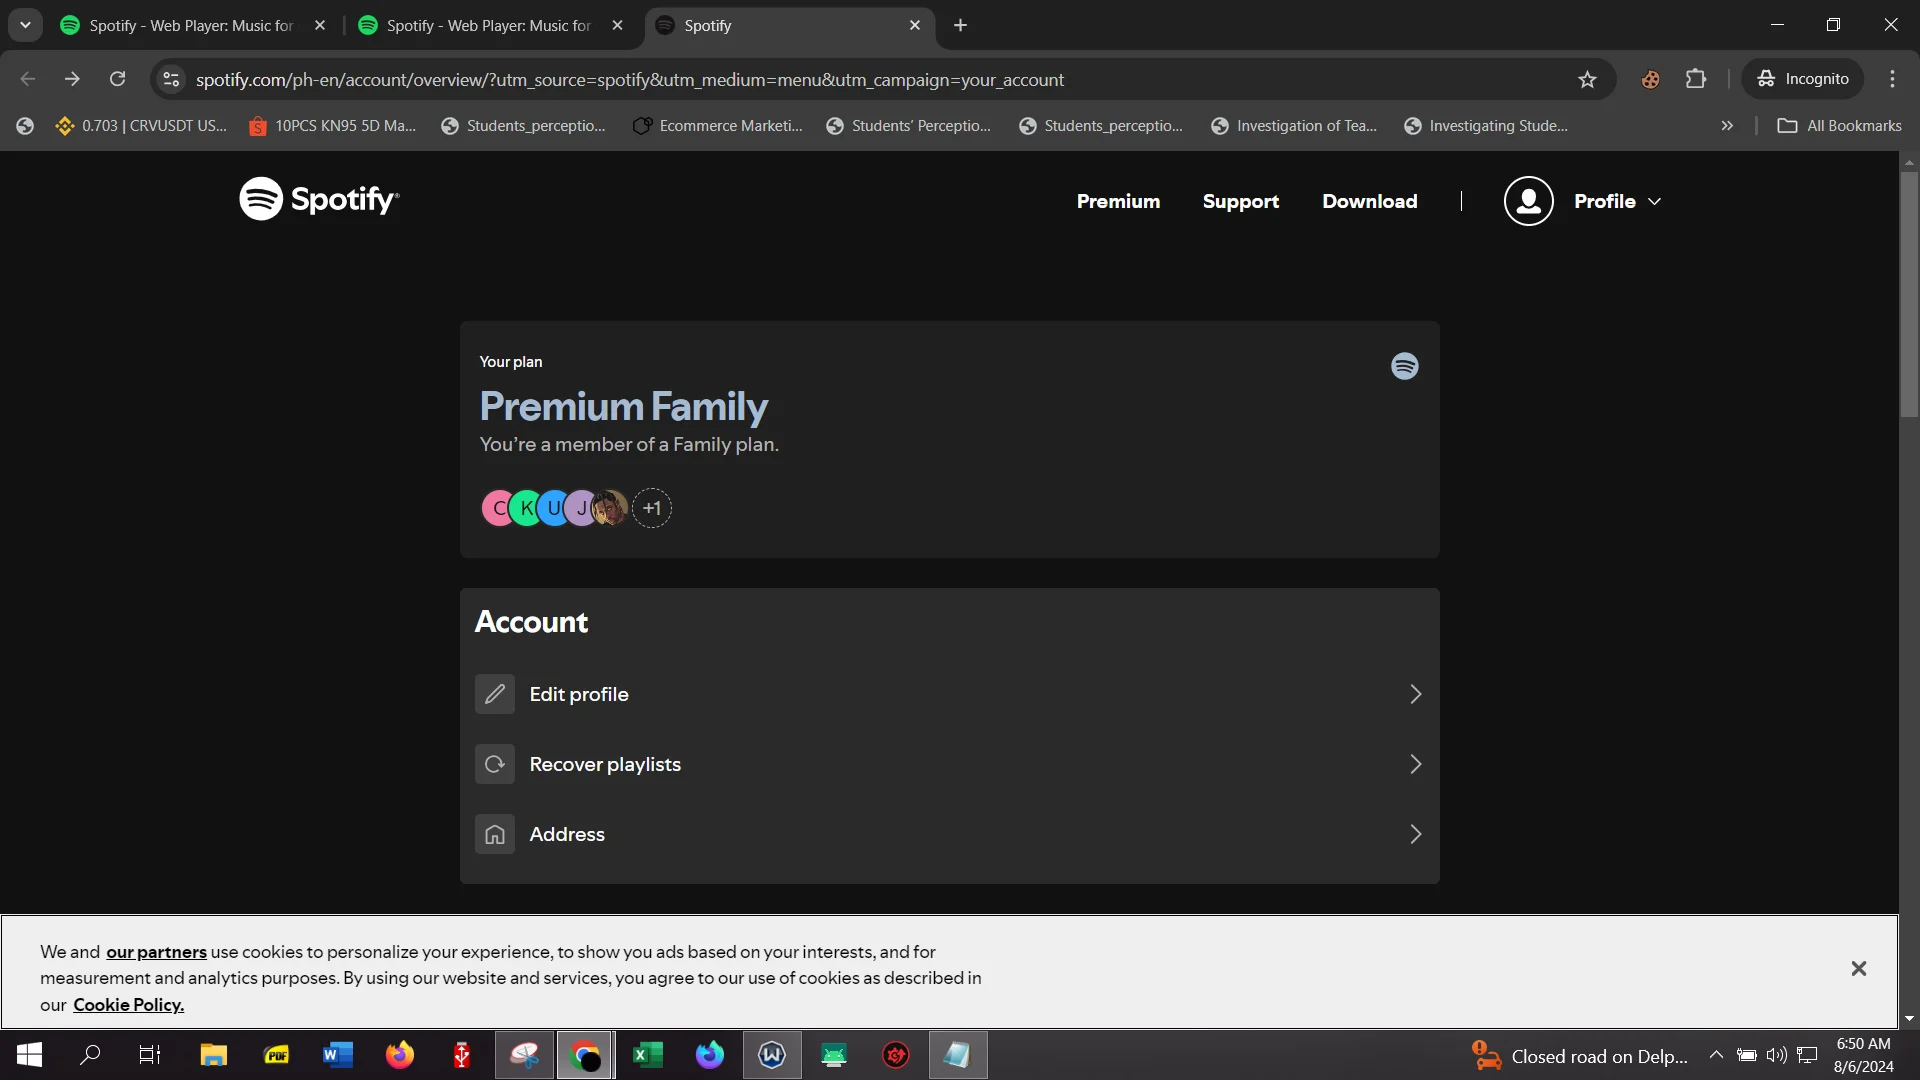Open the CRVUSDT bookmark

point(141,126)
